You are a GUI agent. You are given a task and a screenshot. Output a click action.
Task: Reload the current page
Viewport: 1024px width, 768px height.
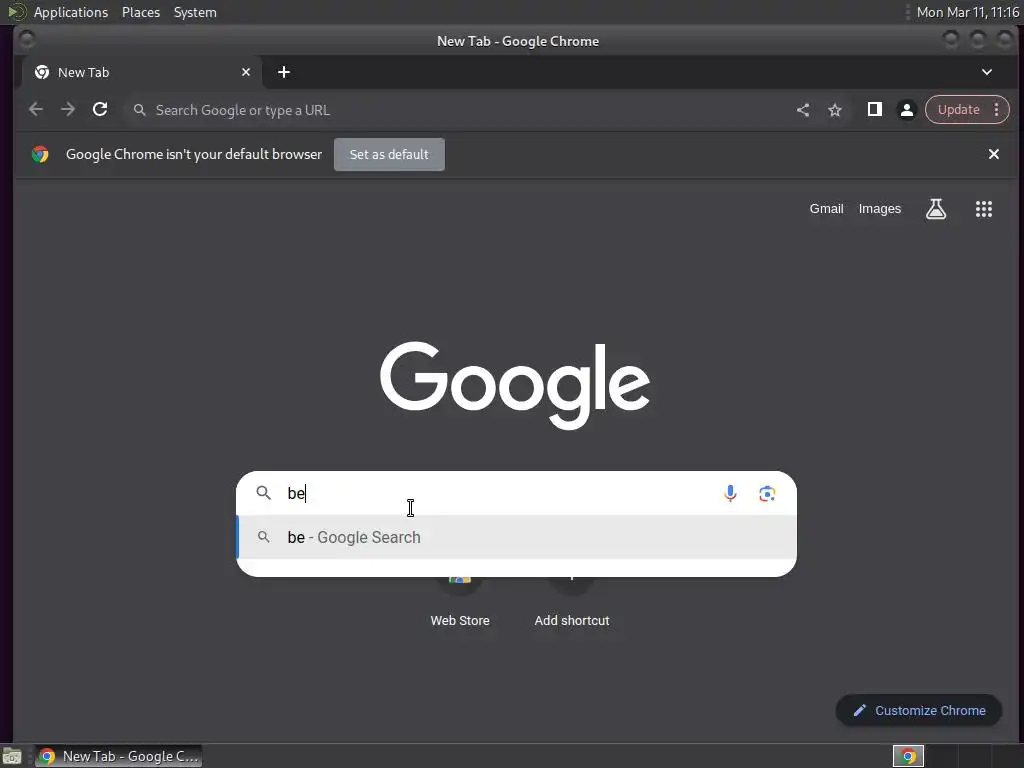pos(100,110)
